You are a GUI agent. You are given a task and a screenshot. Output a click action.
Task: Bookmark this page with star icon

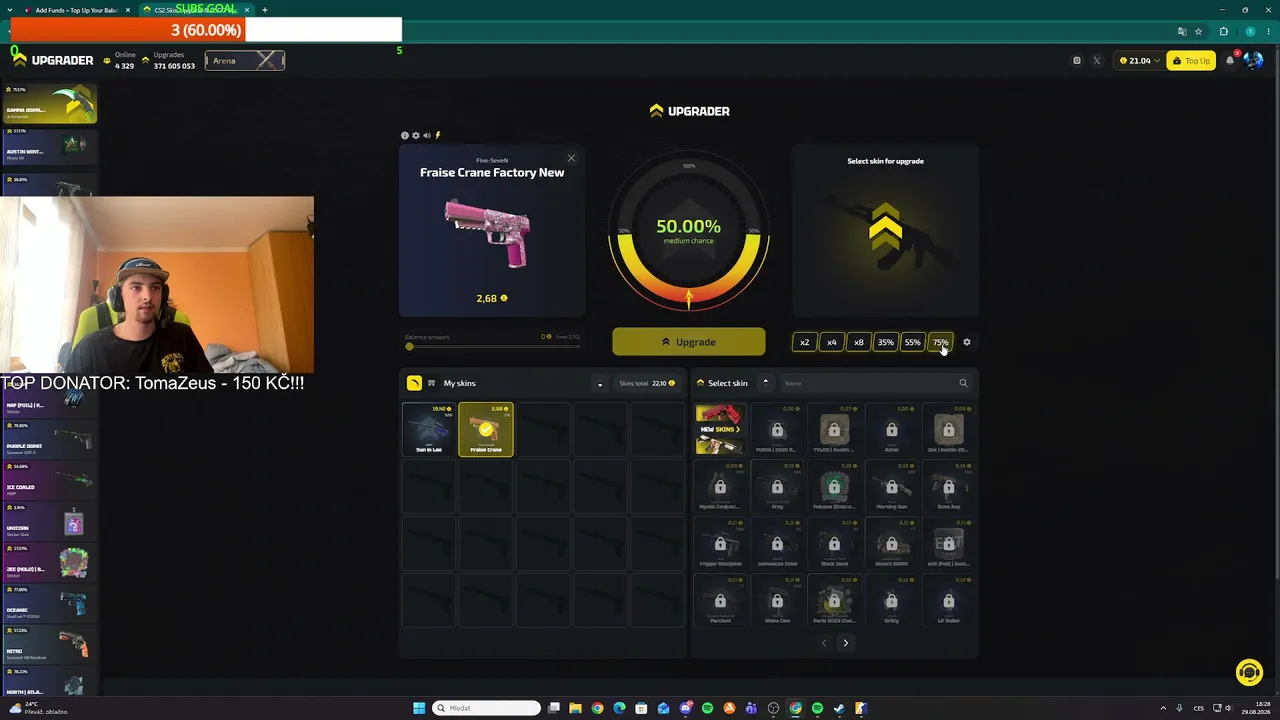1198,31
